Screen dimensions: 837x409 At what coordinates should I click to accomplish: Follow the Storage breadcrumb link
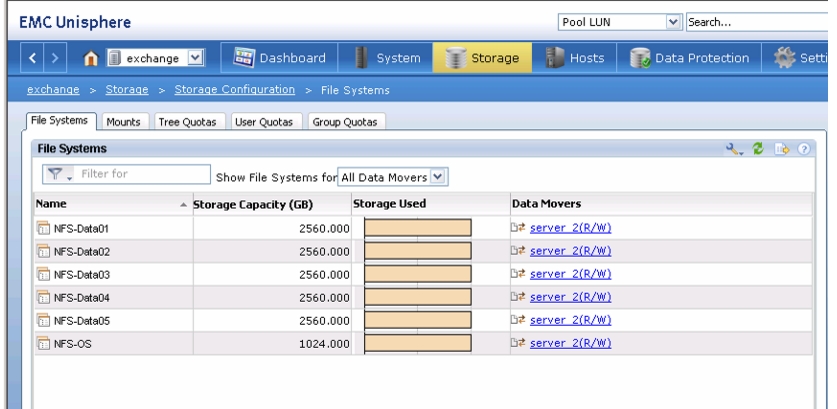click(127, 90)
